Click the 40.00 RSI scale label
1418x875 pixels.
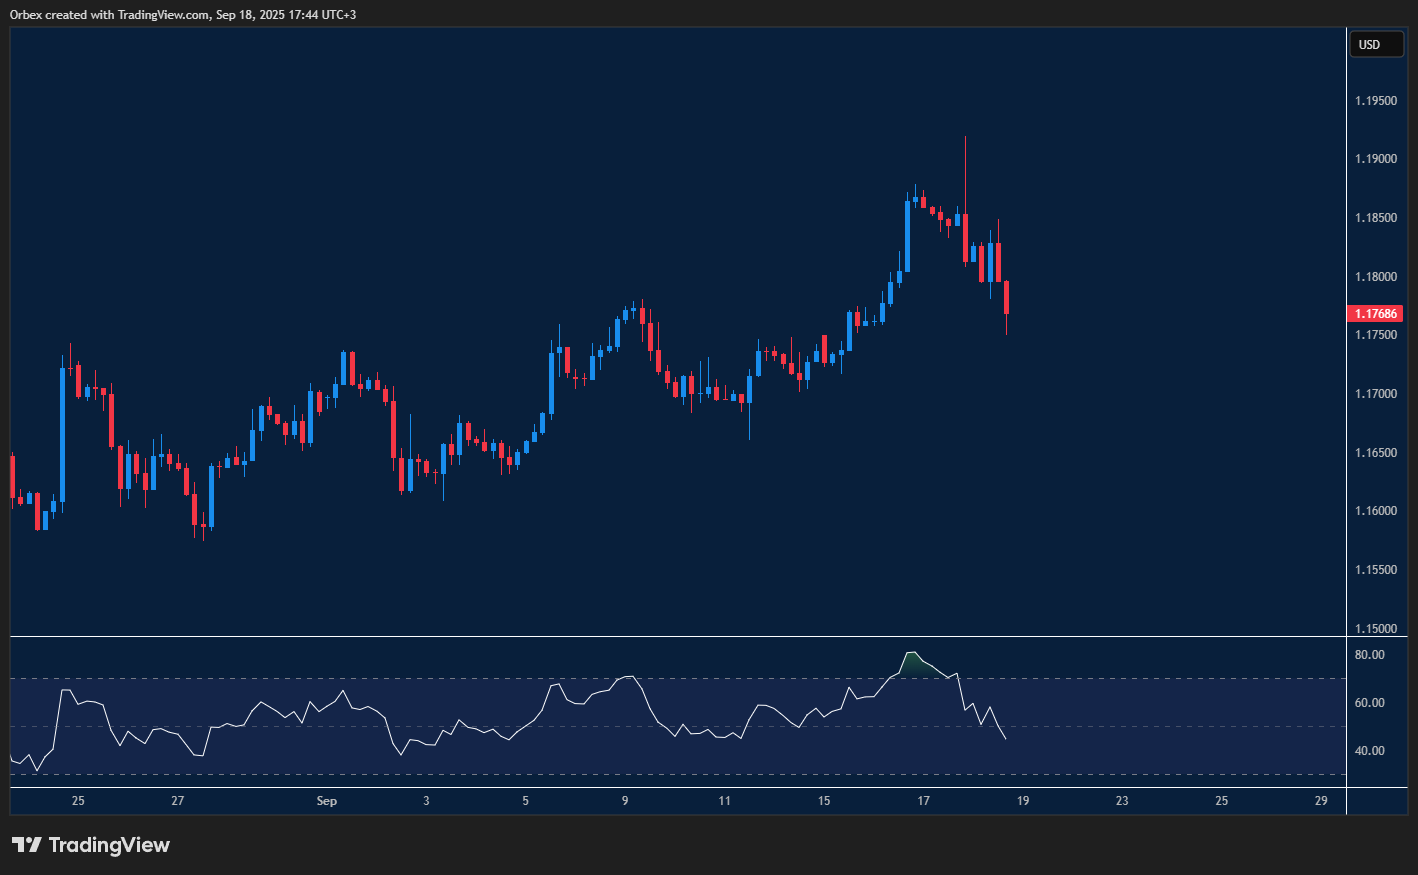(x=1369, y=751)
